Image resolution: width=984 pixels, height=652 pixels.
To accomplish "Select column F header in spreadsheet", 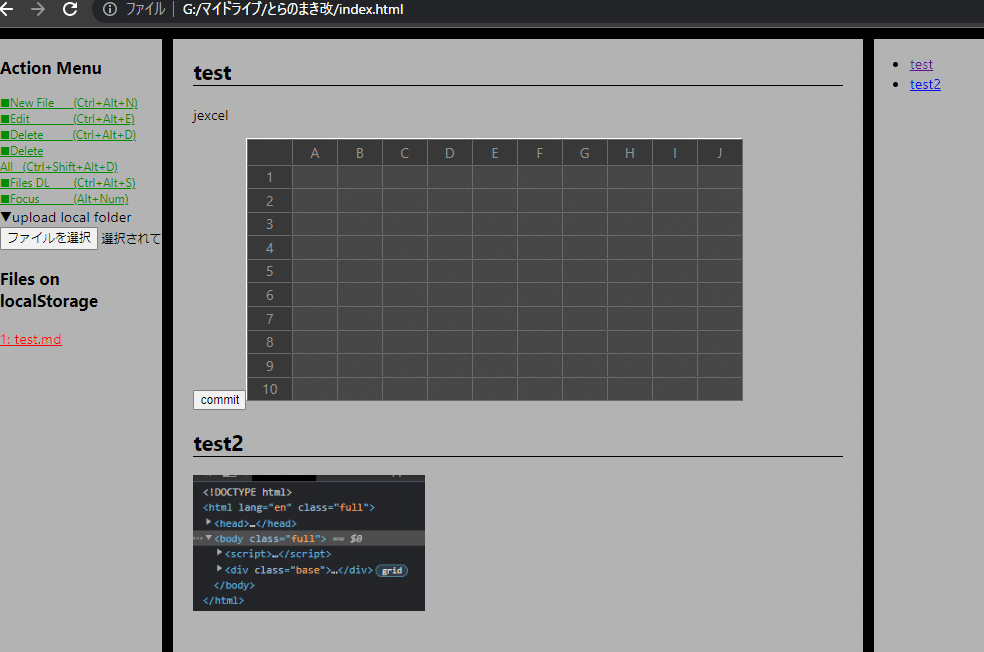I will (540, 153).
